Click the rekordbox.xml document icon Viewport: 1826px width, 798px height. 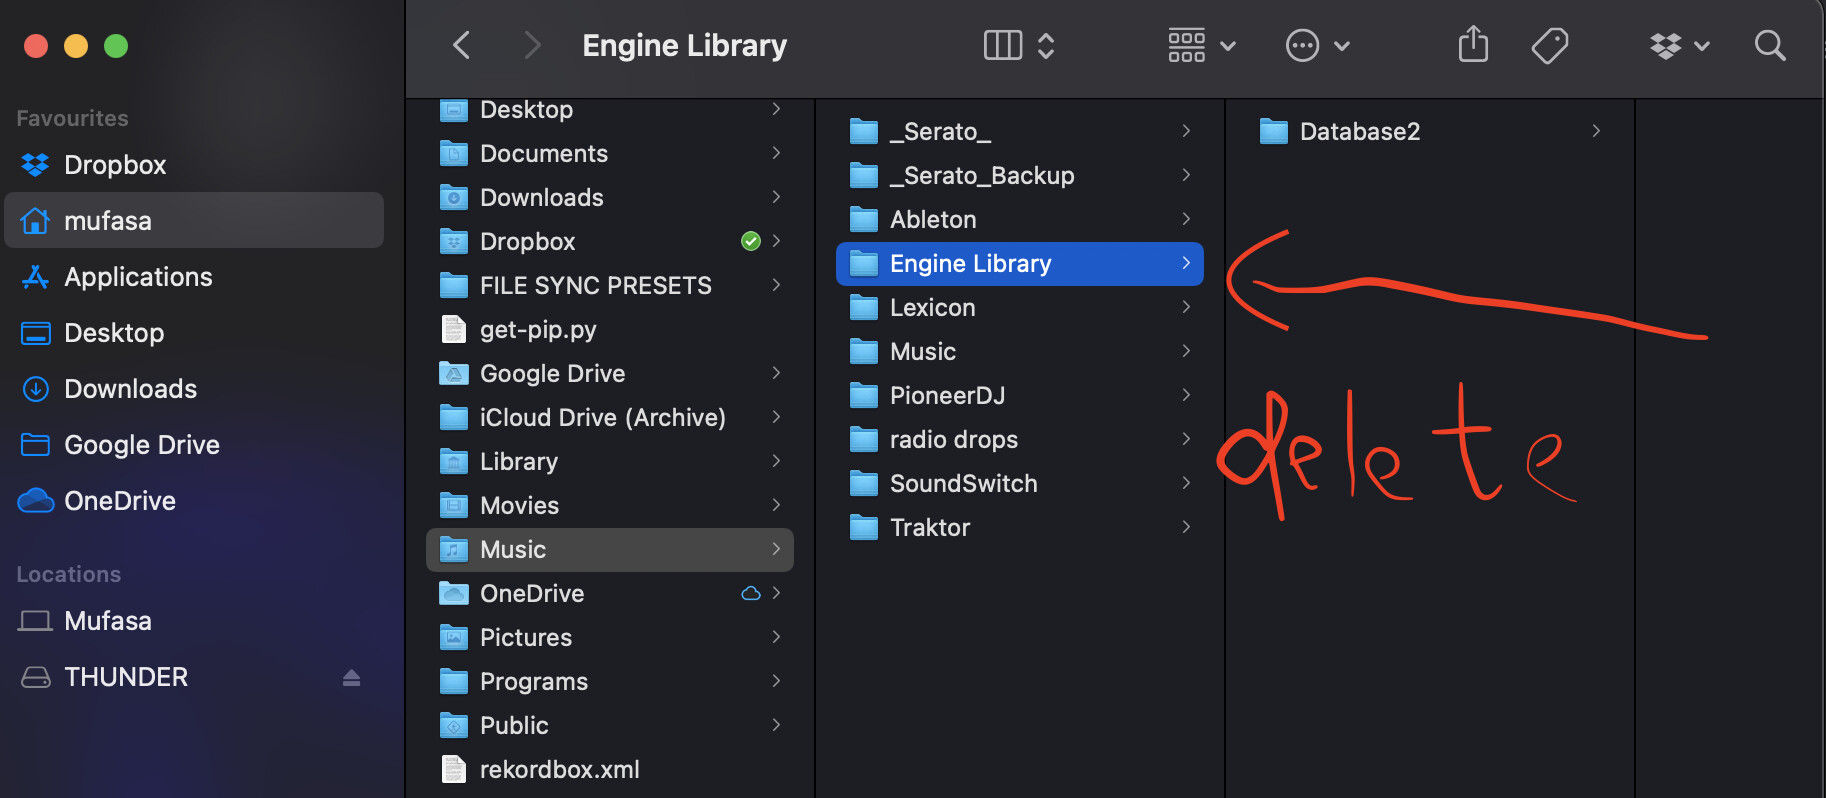pyautogui.click(x=454, y=769)
